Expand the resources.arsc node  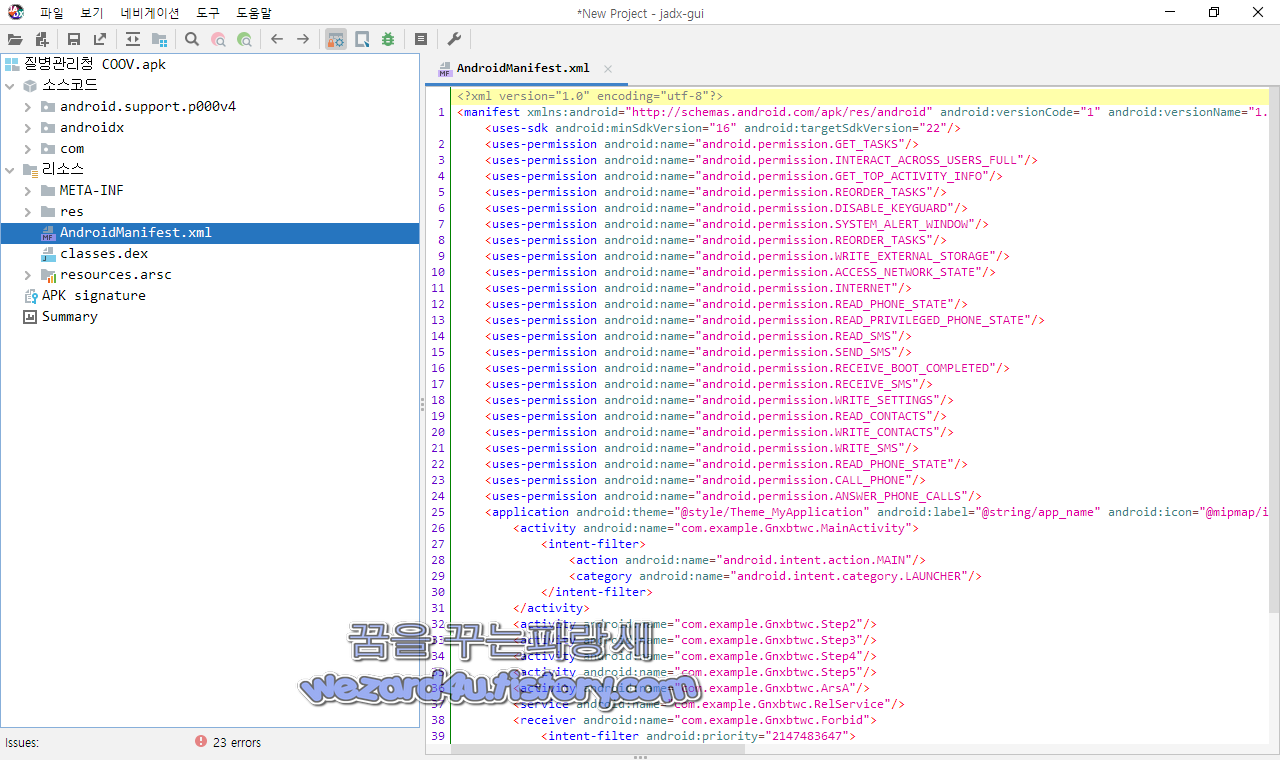[x=28, y=274]
